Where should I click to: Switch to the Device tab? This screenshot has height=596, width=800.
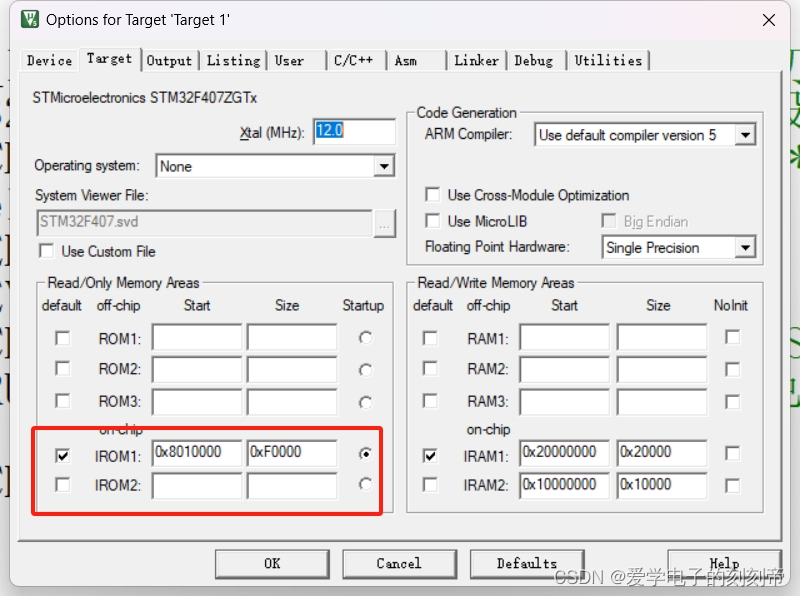49,61
